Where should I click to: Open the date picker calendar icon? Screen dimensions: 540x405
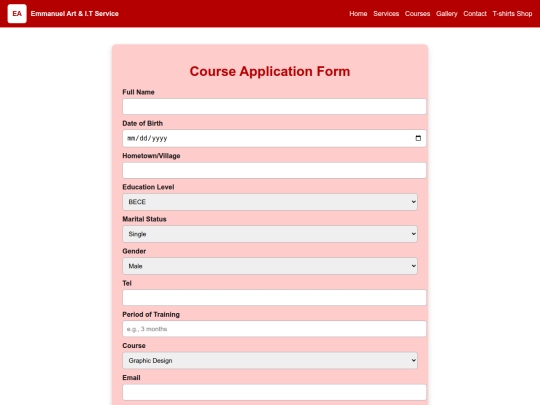point(418,138)
